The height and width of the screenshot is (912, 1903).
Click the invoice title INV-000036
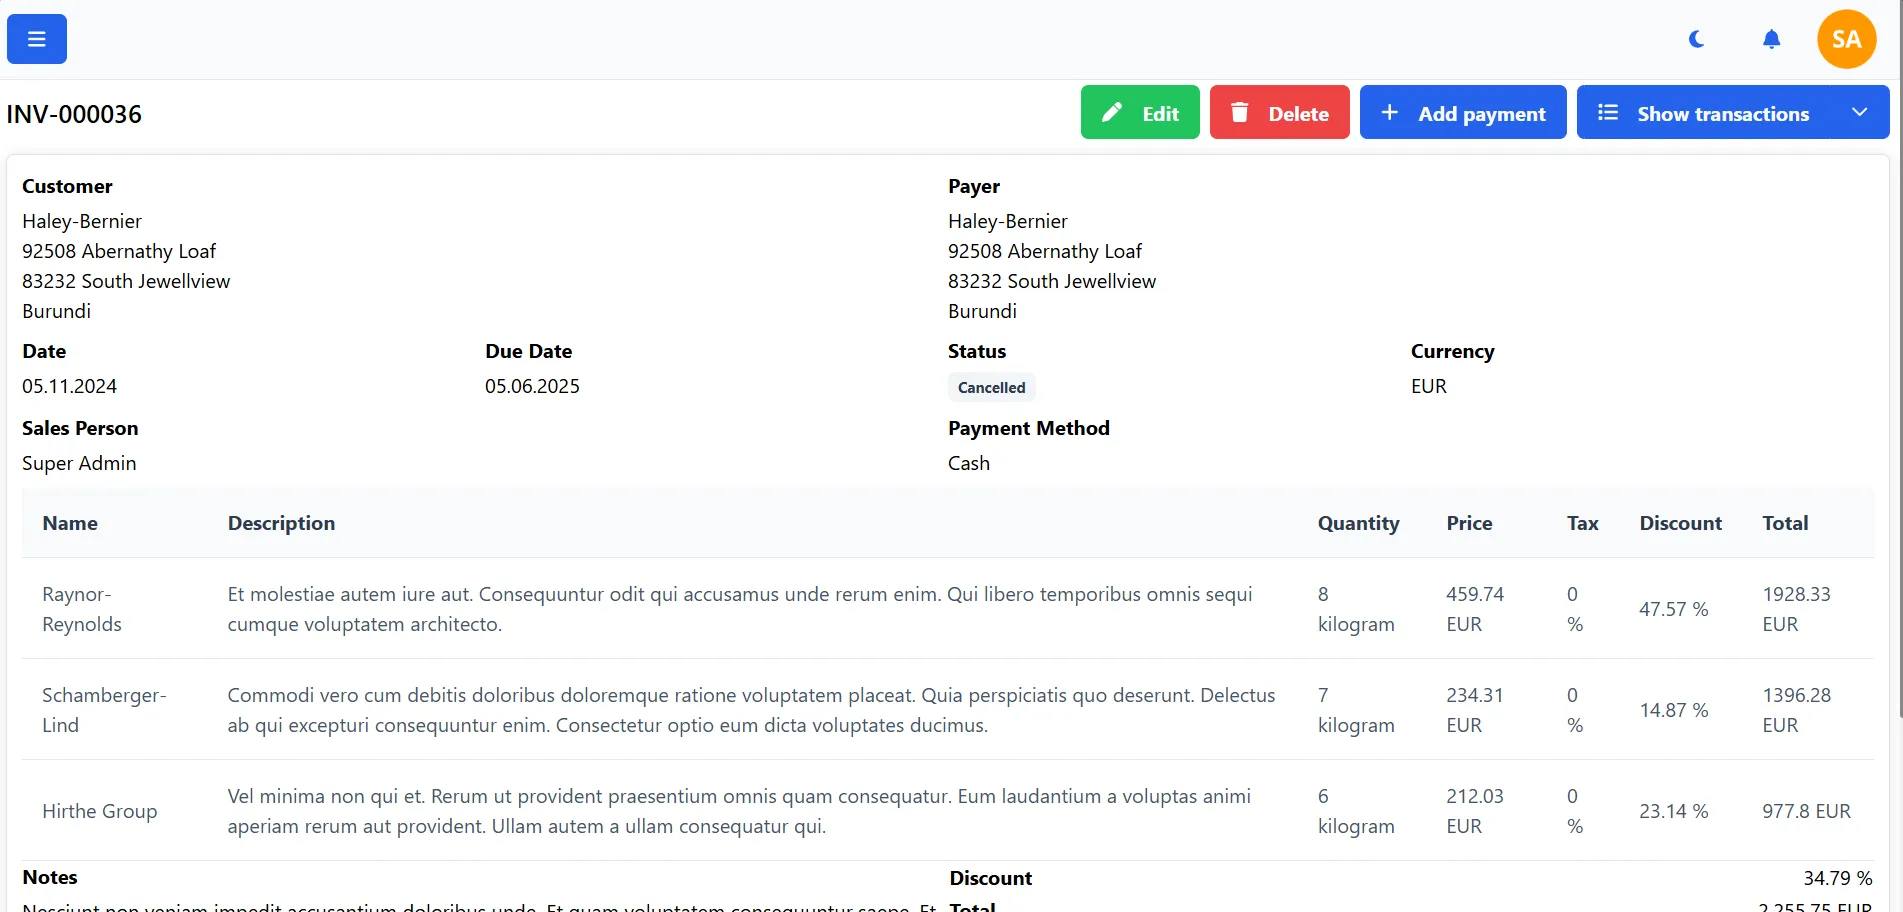point(74,113)
